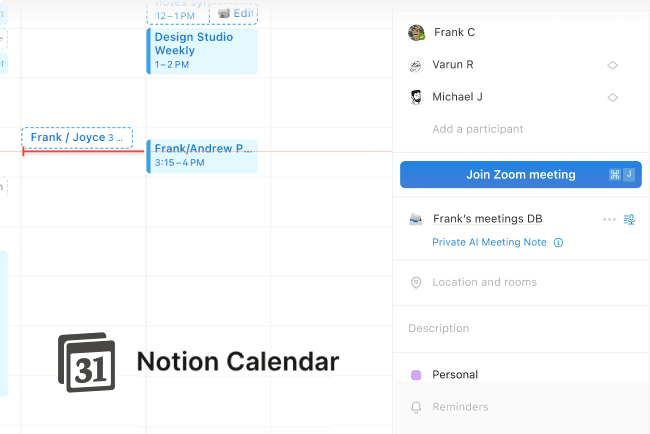This screenshot has width=650, height=434.
Task: Click the location pin icon
Action: [416, 283]
